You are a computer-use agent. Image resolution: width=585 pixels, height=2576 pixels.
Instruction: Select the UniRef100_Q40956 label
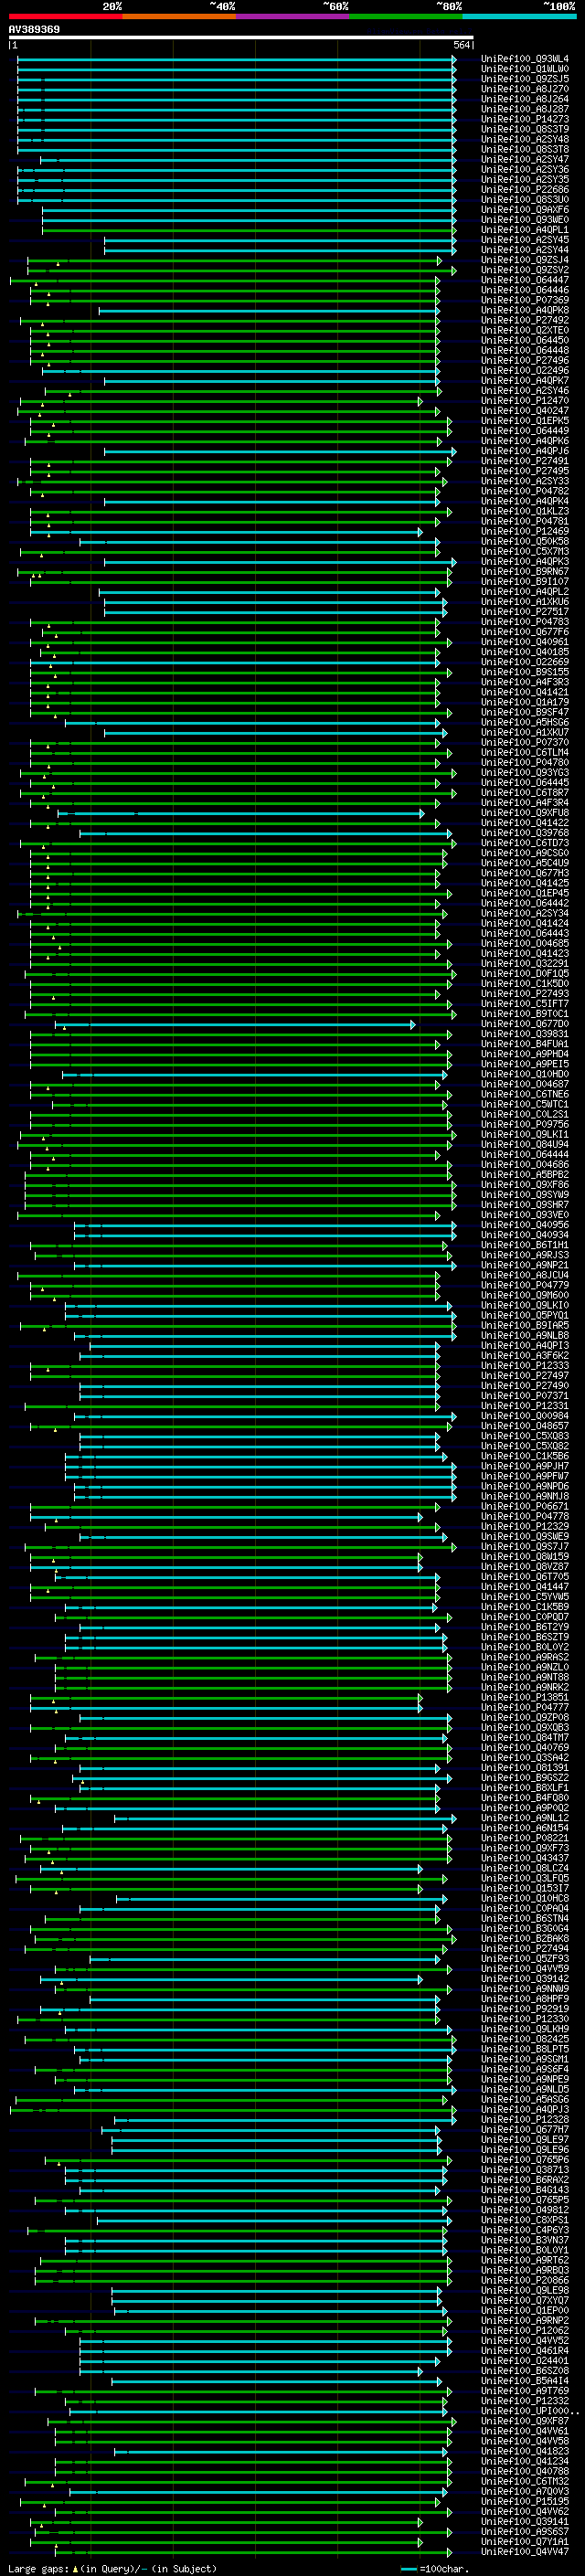[525, 1225]
